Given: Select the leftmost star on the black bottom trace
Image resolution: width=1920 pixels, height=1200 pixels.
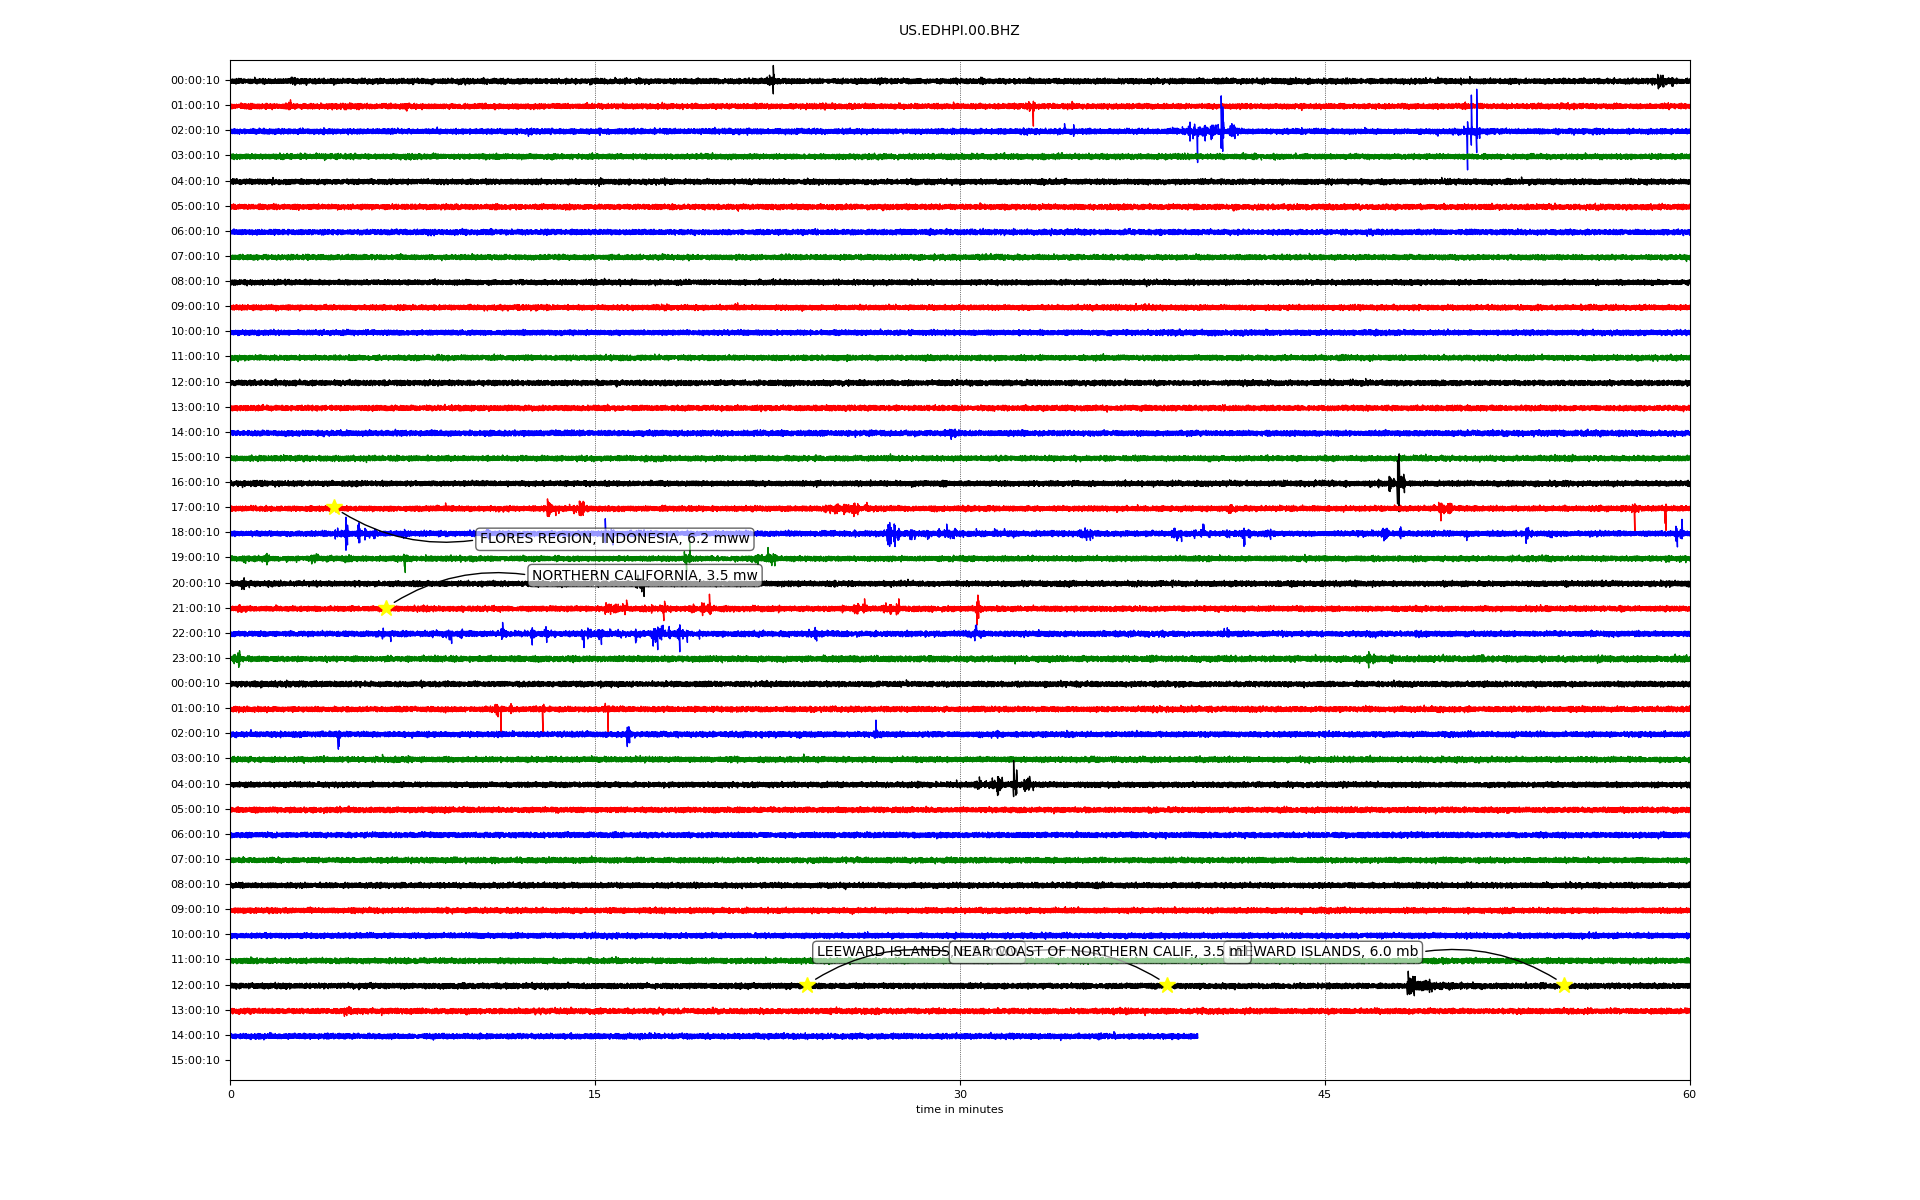Looking at the screenshot, I should click(x=807, y=985).
